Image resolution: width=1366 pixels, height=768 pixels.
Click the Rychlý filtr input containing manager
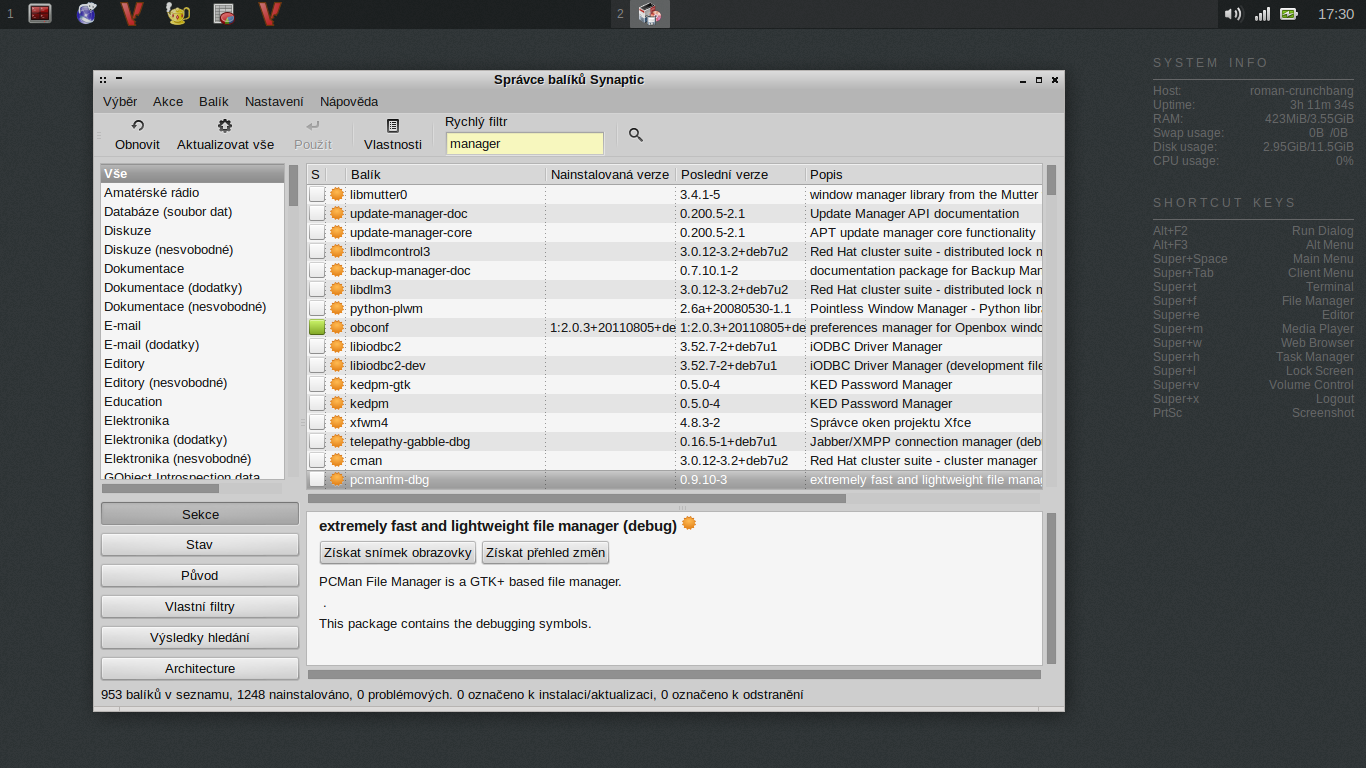525,143
